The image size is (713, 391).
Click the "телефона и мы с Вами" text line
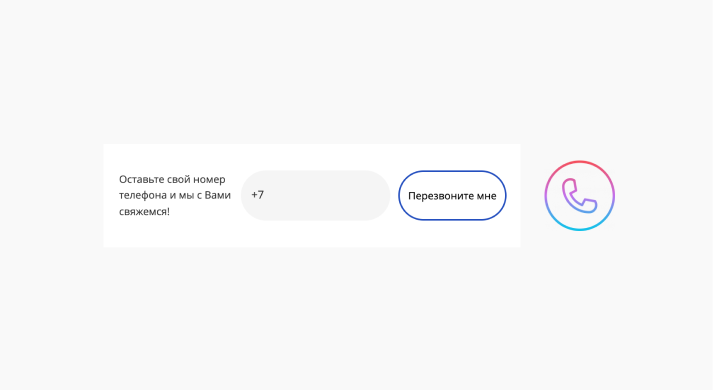pos(175,196)
